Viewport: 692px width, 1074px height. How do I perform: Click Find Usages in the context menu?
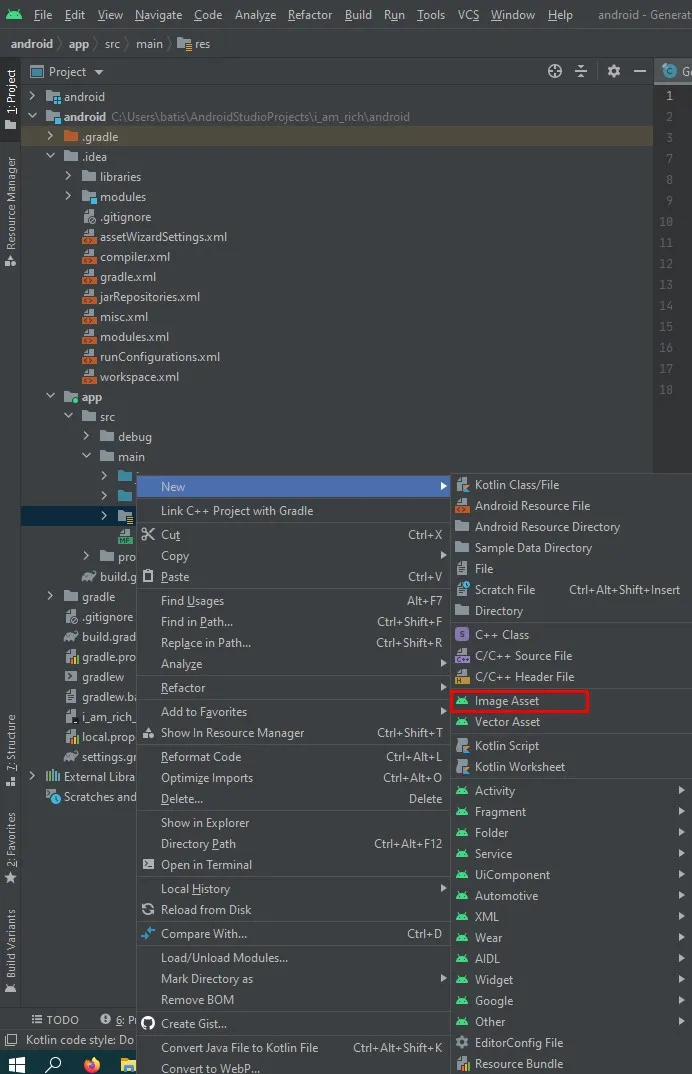[x=293, y=601]
